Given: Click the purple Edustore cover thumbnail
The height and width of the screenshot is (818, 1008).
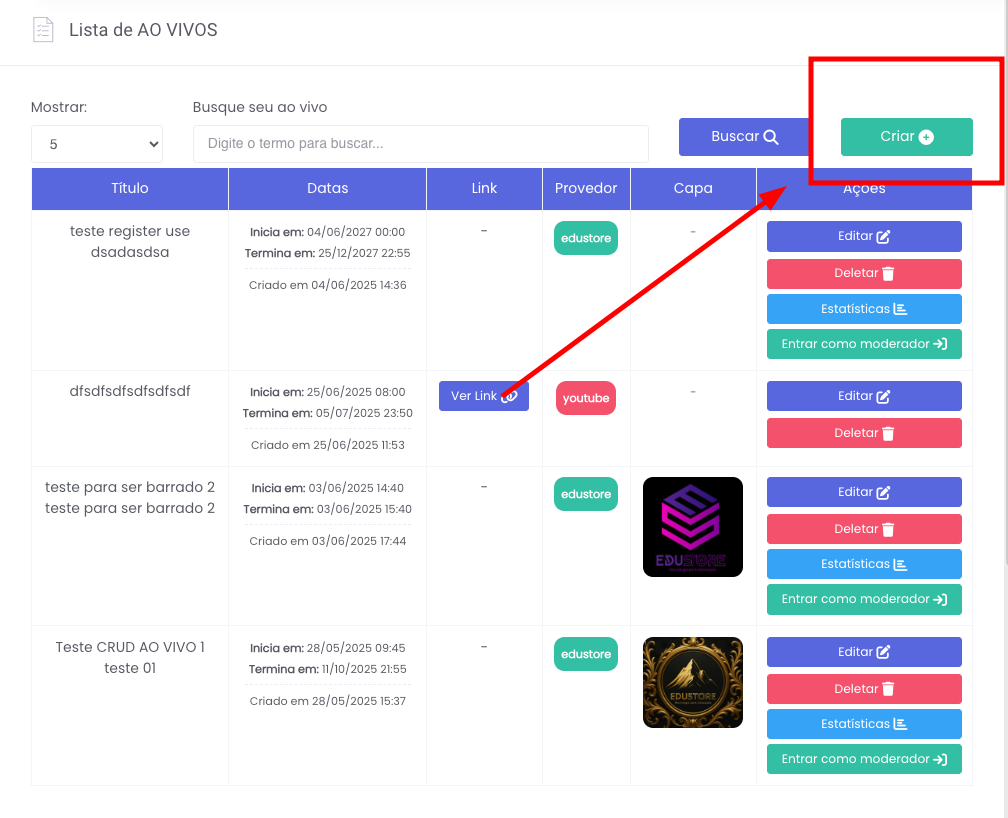Looking at the screenshot, I should 692,527.
